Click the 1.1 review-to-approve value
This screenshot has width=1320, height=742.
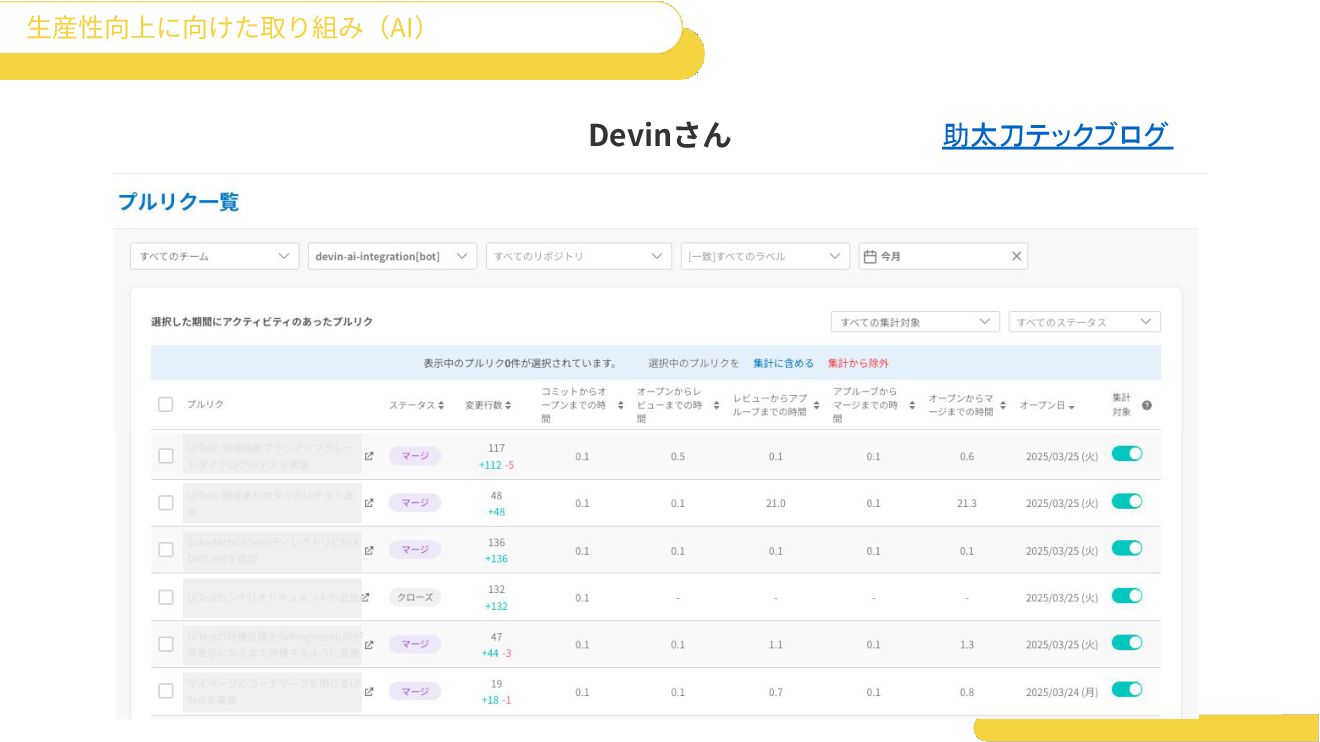775,645
